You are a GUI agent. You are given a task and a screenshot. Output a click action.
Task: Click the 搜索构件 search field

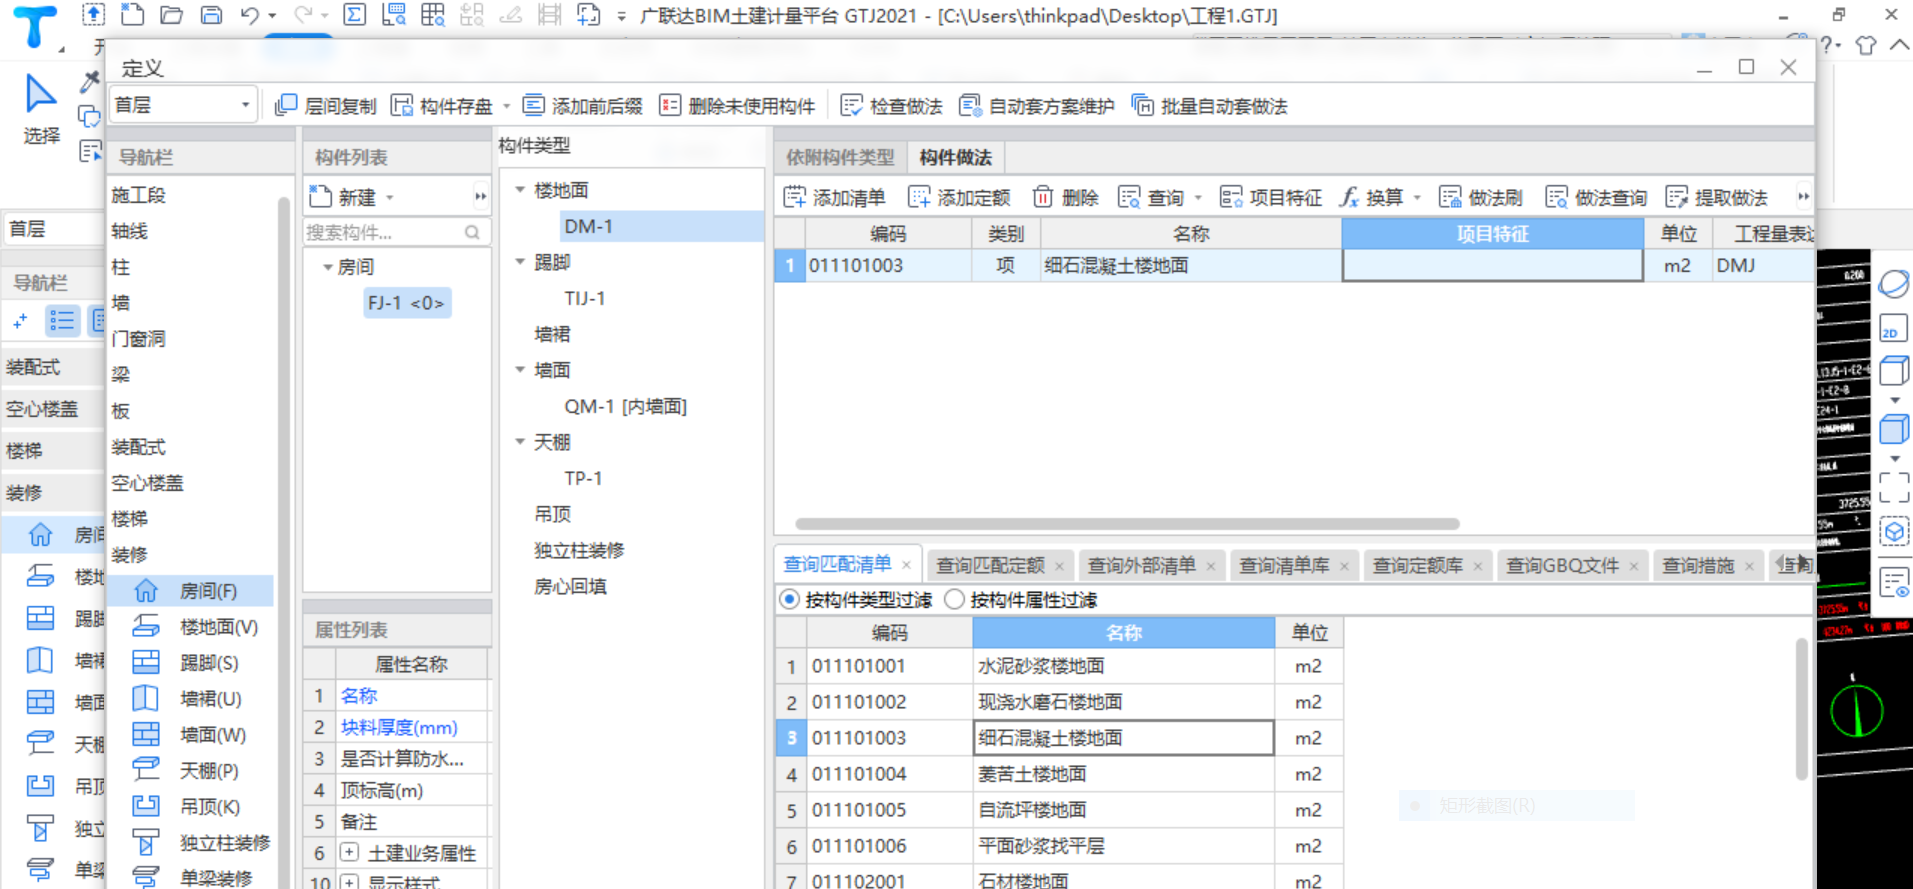(395, 232)
